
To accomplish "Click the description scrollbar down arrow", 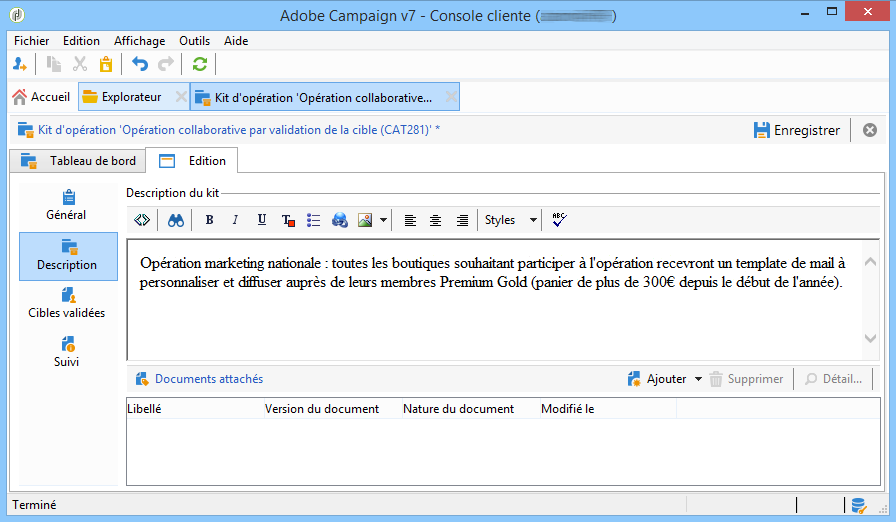I will click(x=870, y=338).
